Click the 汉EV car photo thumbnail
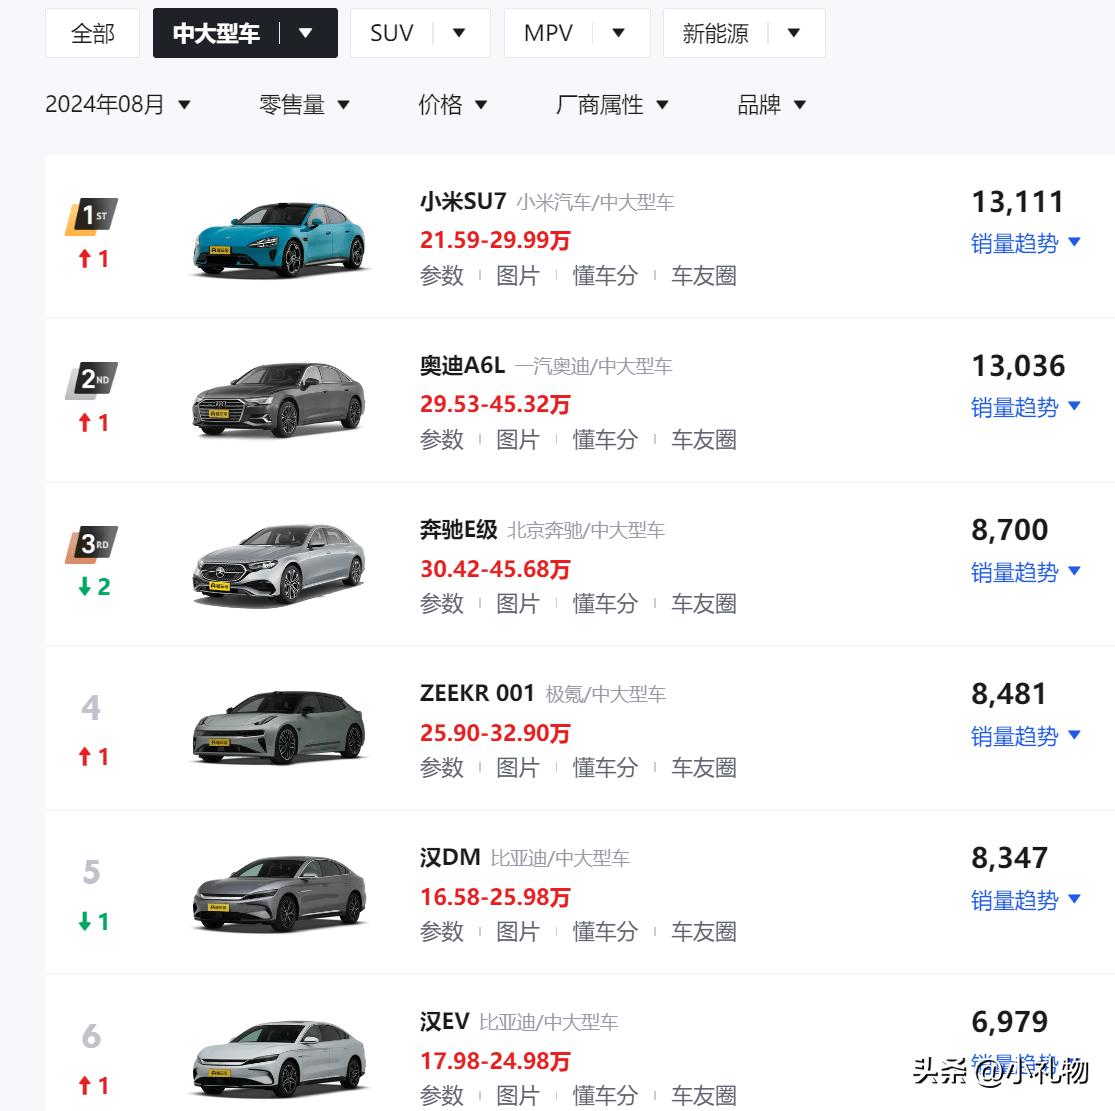 pyautogui.click(x=279, y=1056)
